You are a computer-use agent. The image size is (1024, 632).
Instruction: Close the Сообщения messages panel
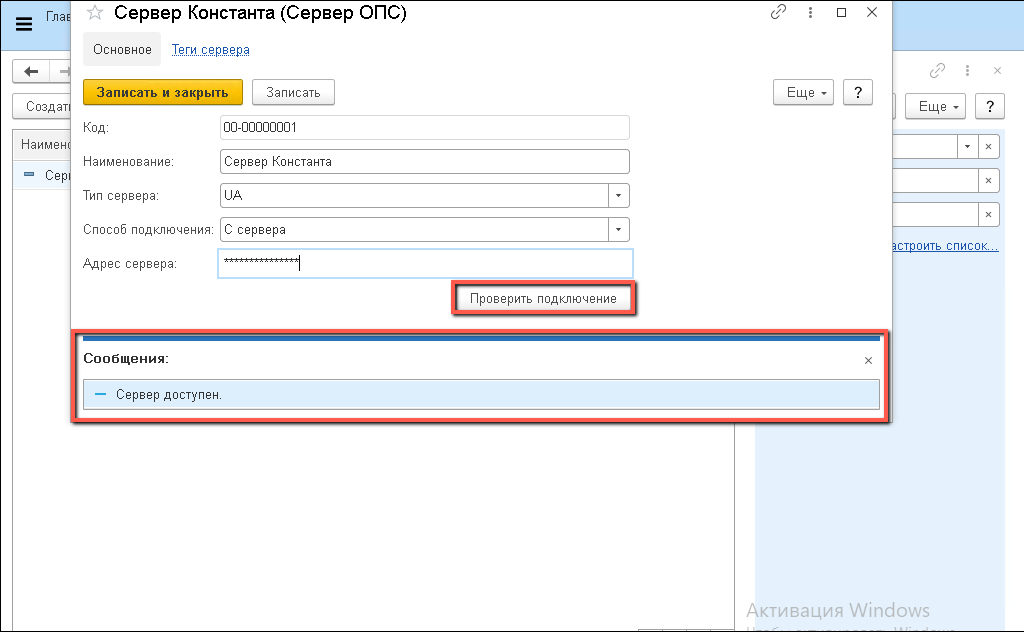click(868, 360)
